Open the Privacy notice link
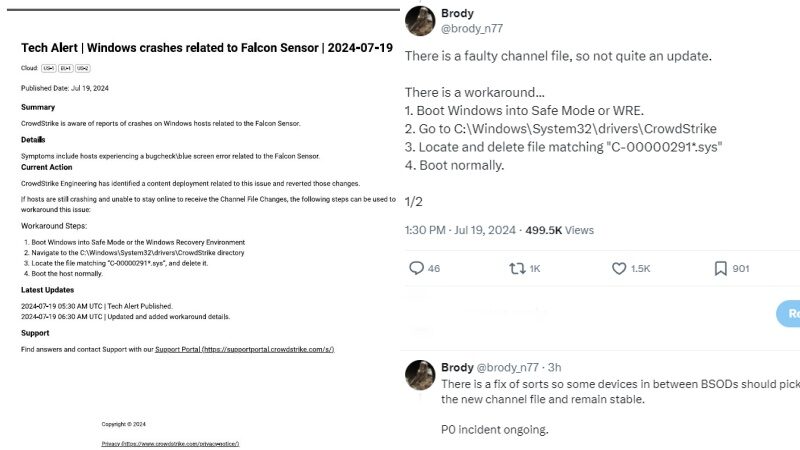800x450 pixels. pos(170,444)
